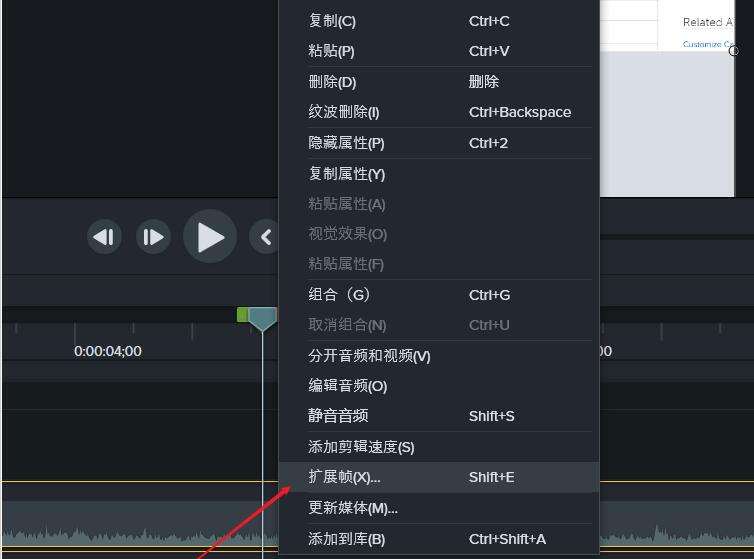The width and height of the screenshot is (754, 559).
Task: Step forward one frame button
Action: 153,237
